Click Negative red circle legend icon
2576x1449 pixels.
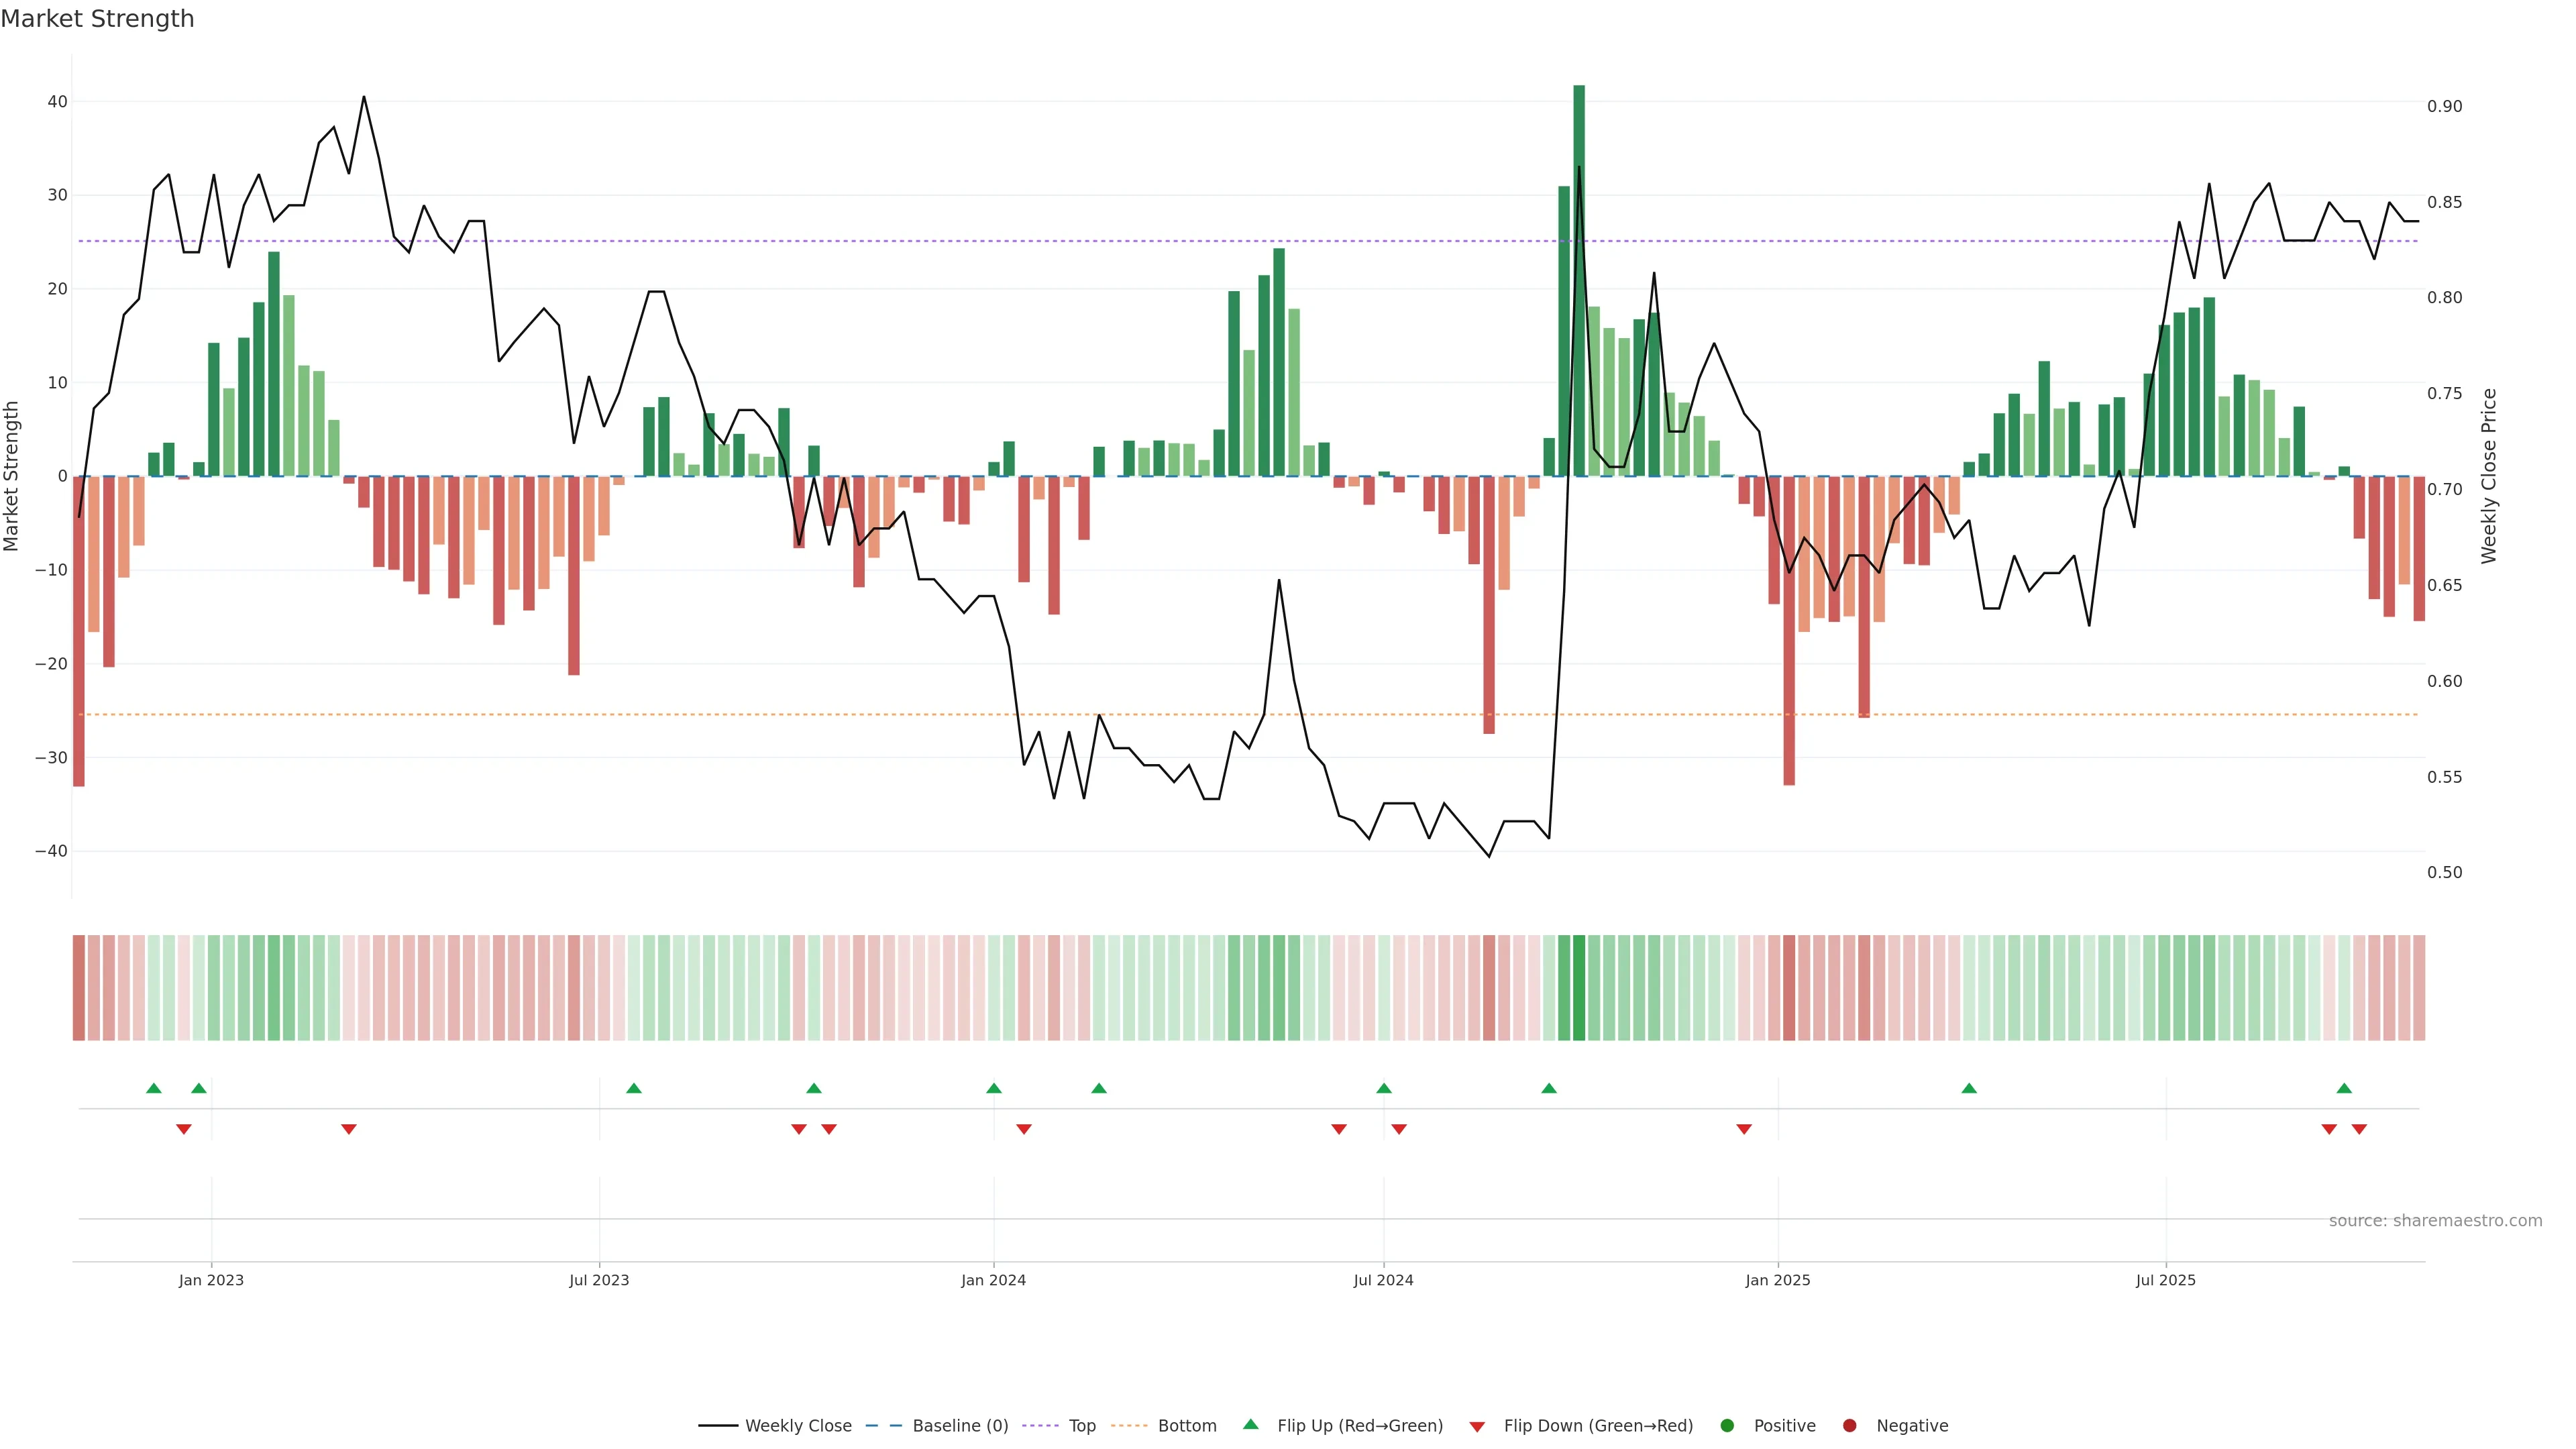pyautogui.click(x=1849, y=1425)
